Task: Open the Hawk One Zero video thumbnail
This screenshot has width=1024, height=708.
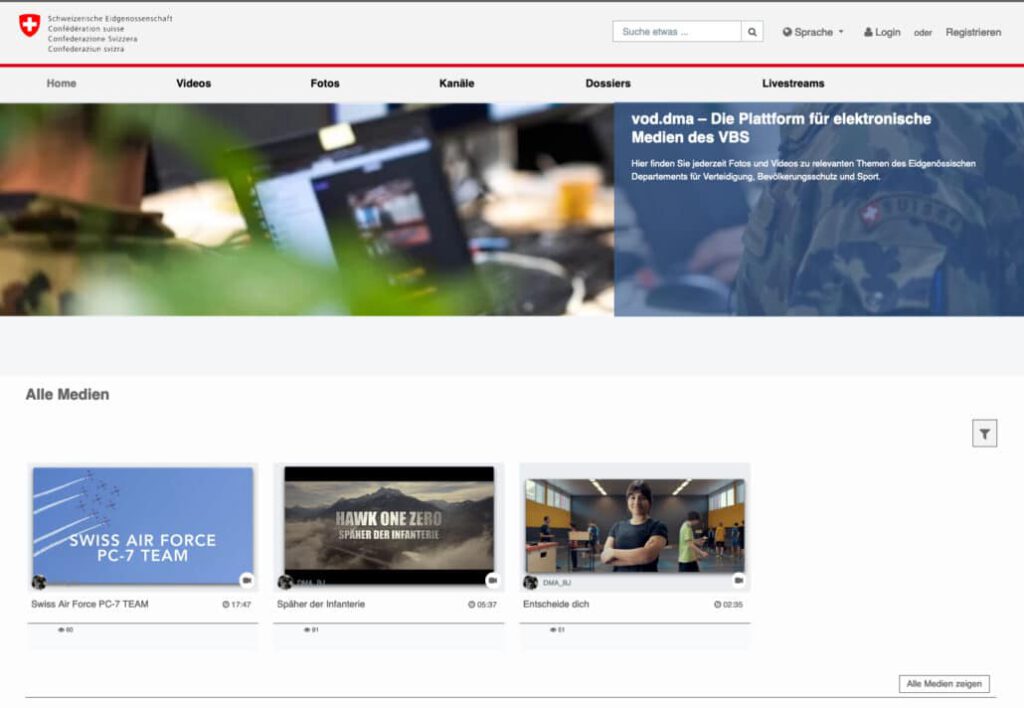Action: pos(386,522)
